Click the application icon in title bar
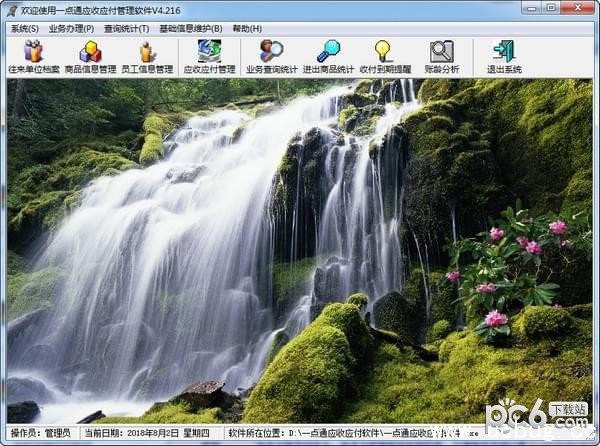Image resolution: width=600 pixels, height=446 pixels. (11, 10)
